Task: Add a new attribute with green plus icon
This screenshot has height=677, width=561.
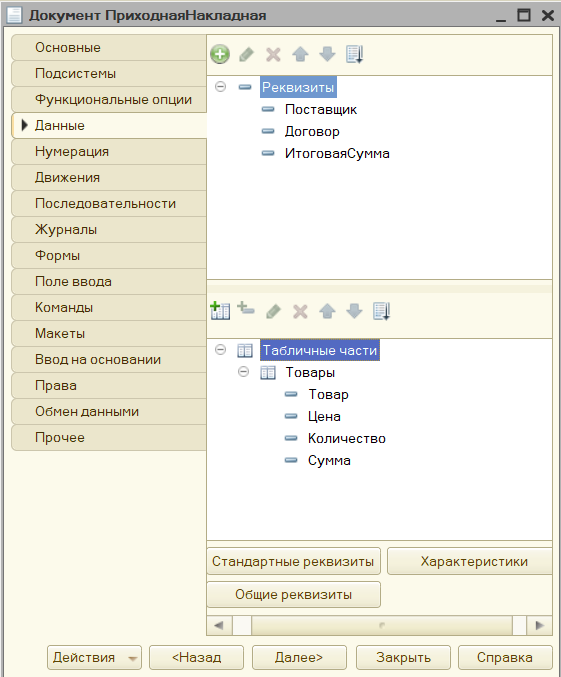Action: pos(220,54)
